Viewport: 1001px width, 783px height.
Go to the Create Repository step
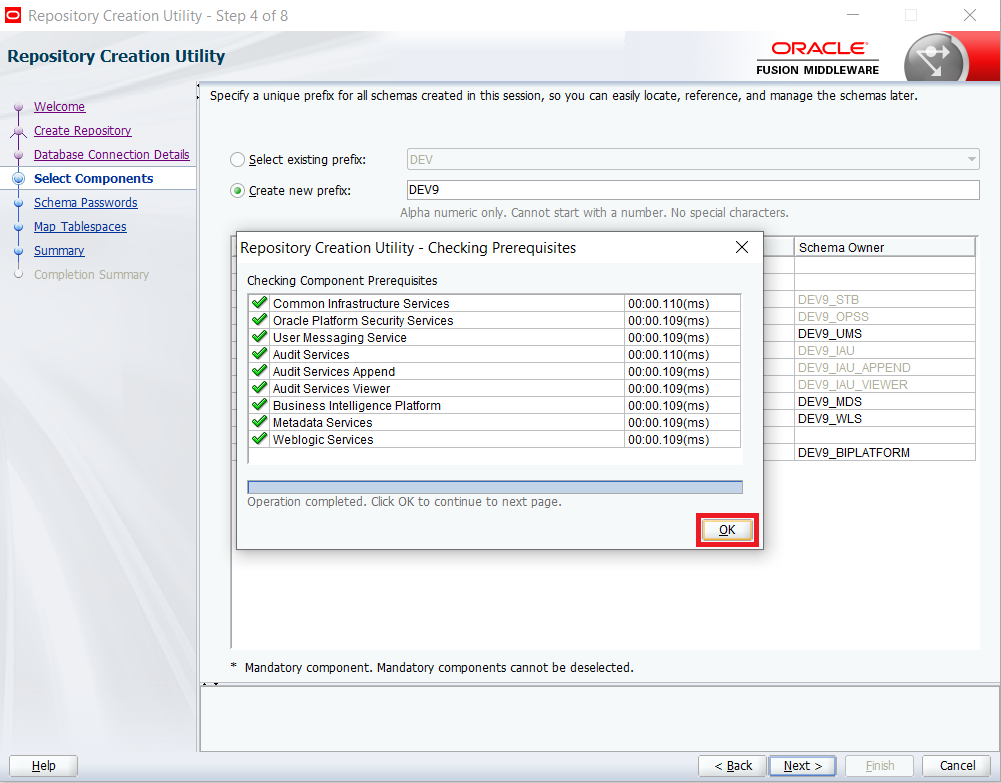(x=82, y=131)
